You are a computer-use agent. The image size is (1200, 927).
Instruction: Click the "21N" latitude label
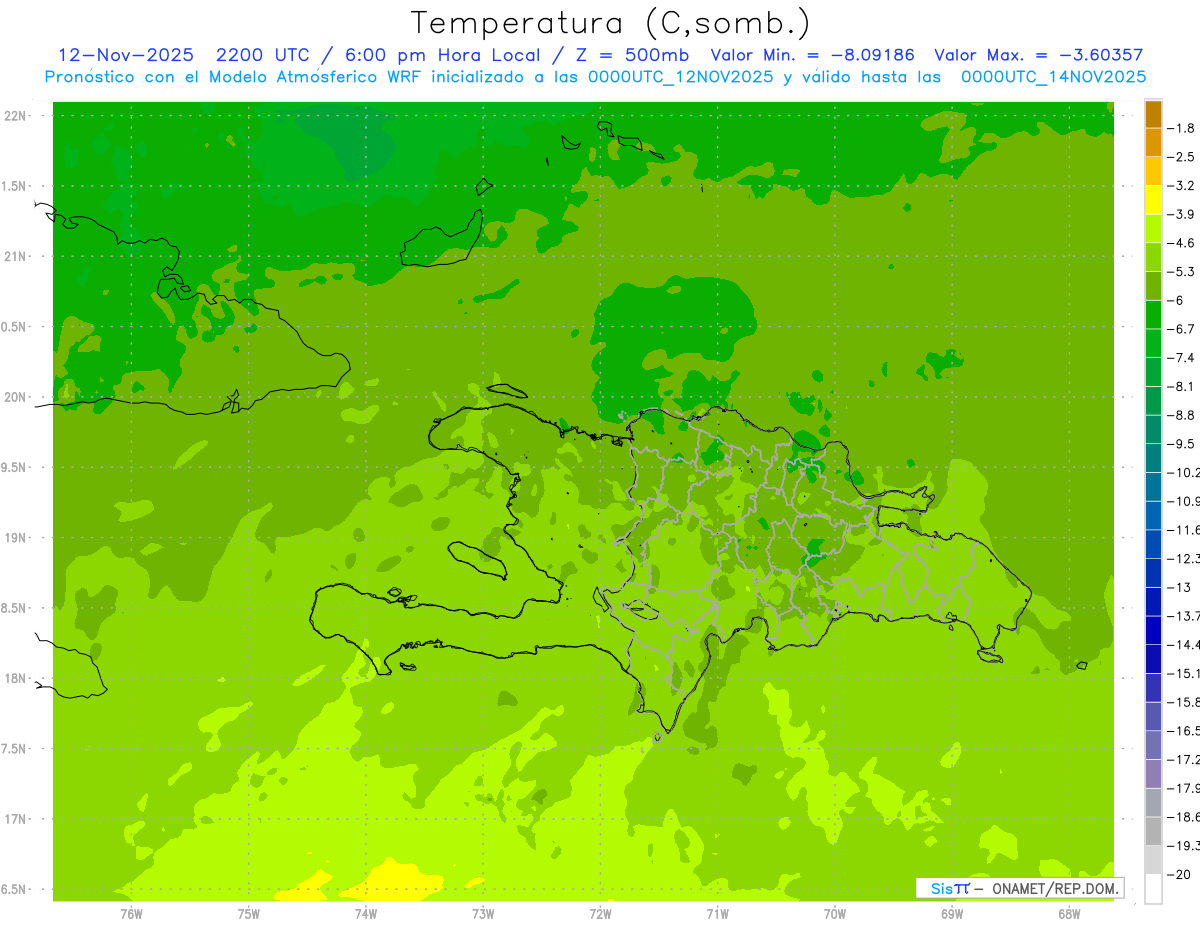click(x=15, y=256)
